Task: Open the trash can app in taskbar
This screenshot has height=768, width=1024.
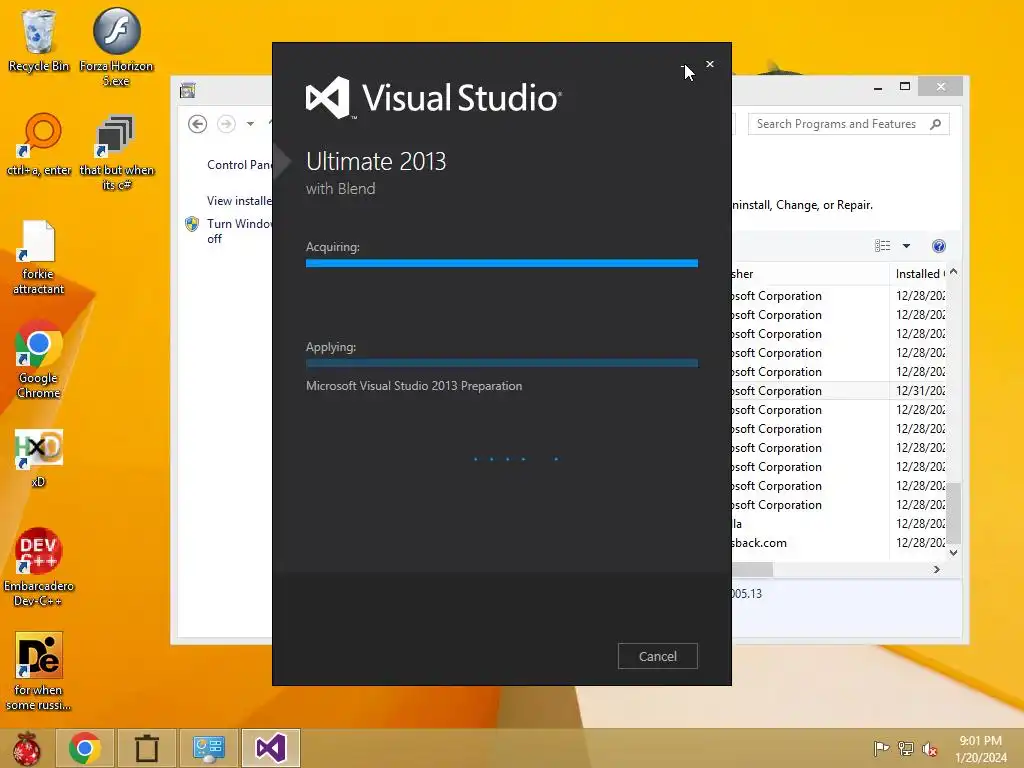Action: [x=146, y=748]
